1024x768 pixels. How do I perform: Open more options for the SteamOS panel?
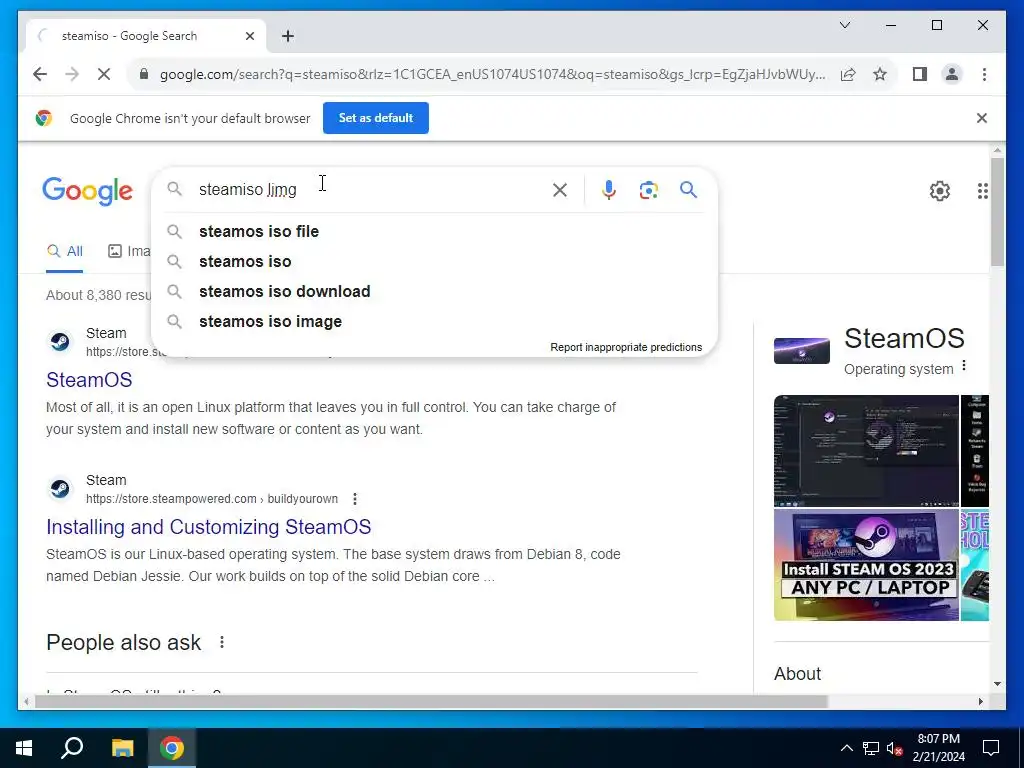pos(964,366)
